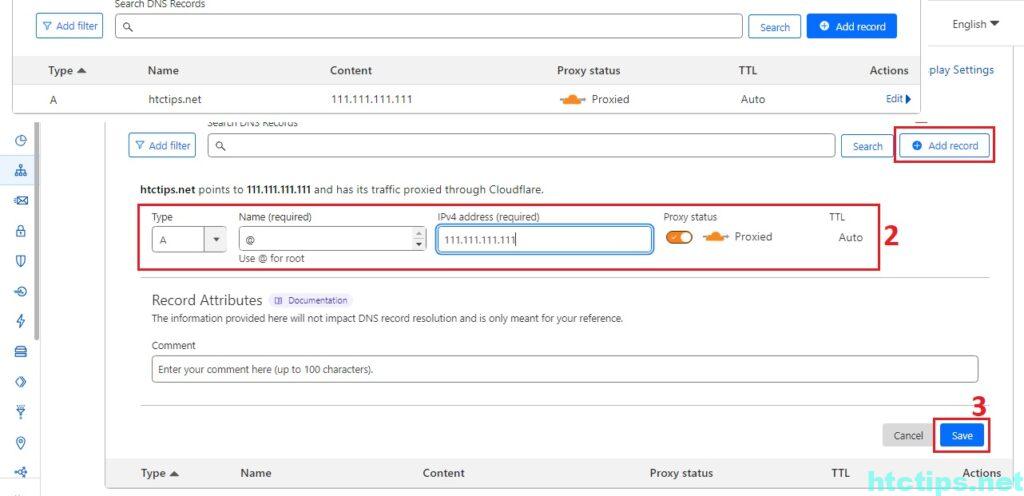
Task: Open the Caching sidebar icon
Action: [x=20, y=351]
